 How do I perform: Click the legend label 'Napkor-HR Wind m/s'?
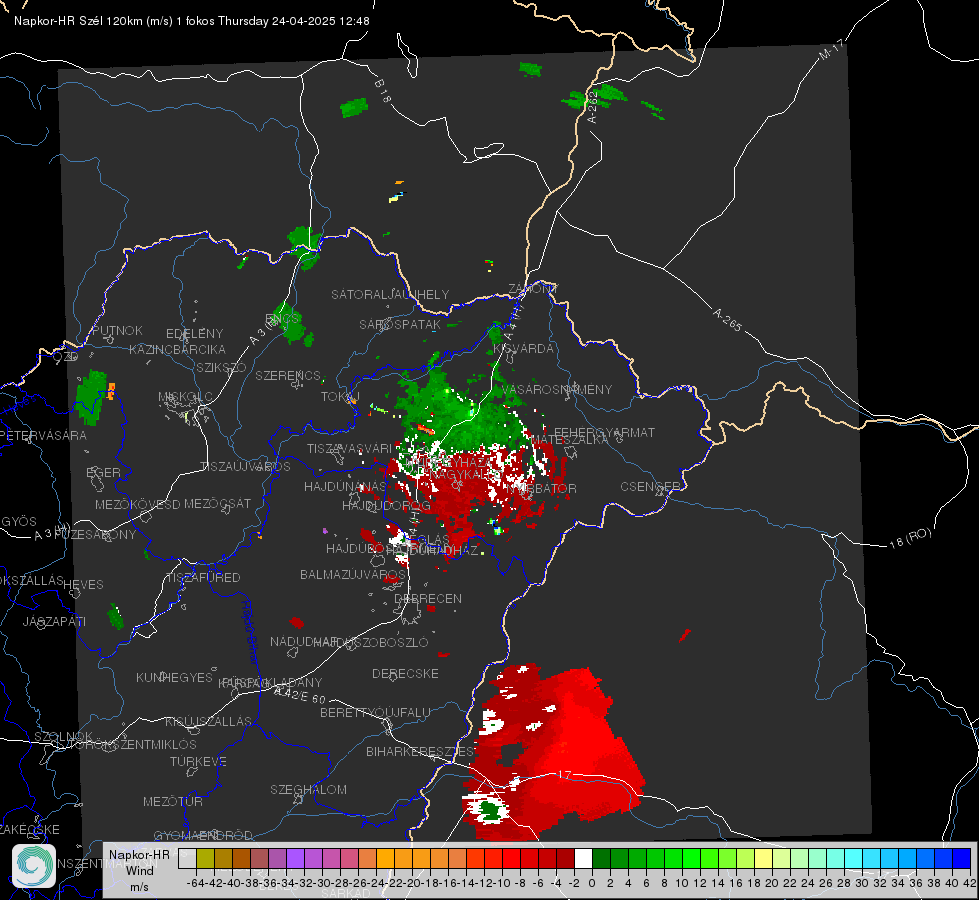point(139,870)
